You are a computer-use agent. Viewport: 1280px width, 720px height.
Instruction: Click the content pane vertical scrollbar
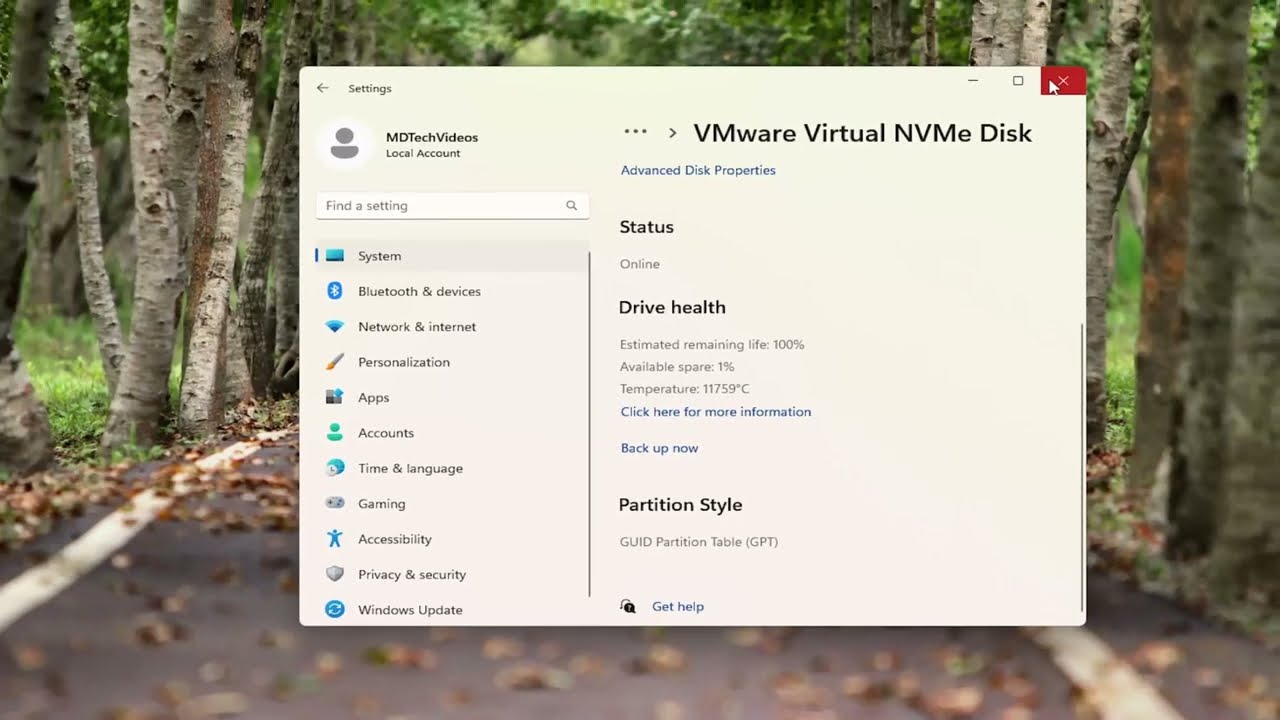1082,468
